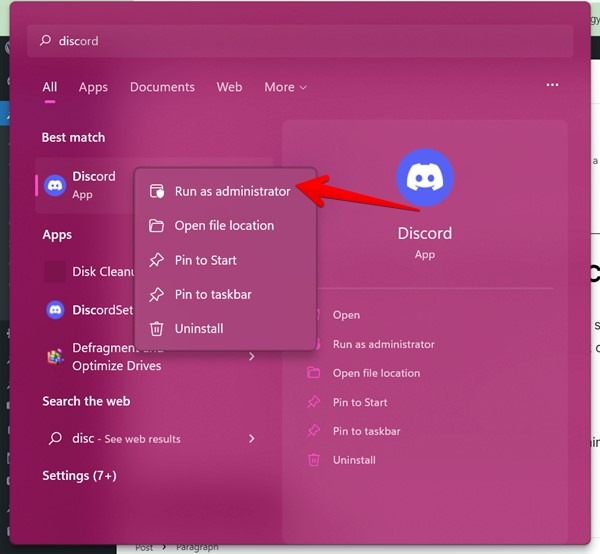Screen dimensions: 600x554
Task: Open the three-dot options menu
Action: coord(552,85)
